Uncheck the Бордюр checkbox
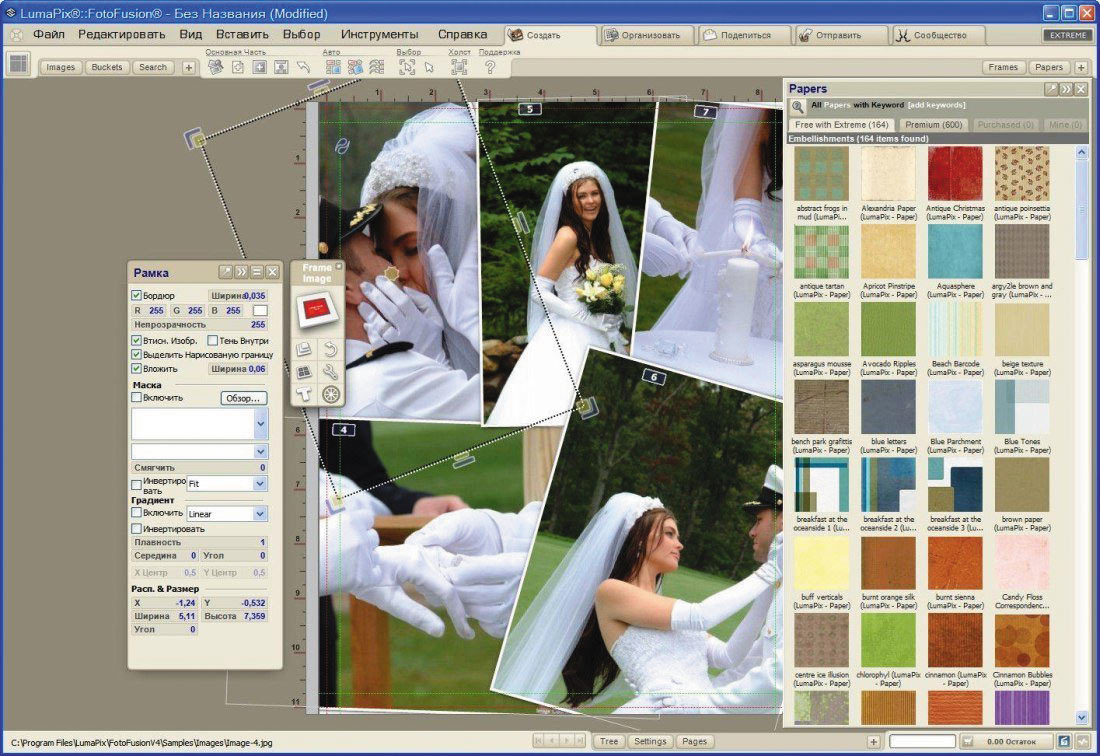The image size is (1100, 756). tap(137, 296)
